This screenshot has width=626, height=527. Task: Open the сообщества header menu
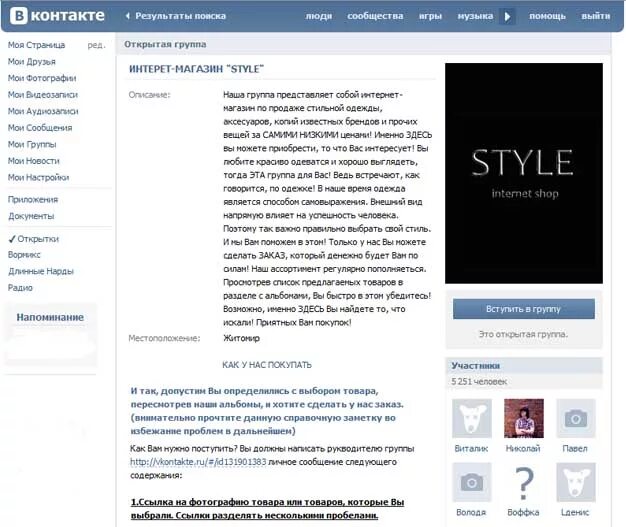pyautogui.click(x=375, y=16)
